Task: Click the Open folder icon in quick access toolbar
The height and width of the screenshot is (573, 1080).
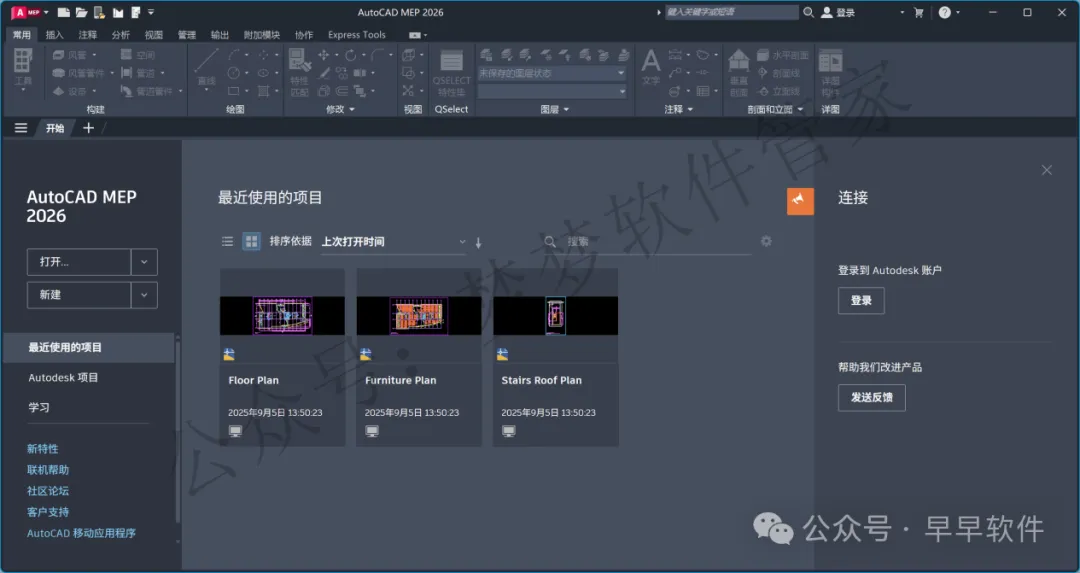Action: 81,12
